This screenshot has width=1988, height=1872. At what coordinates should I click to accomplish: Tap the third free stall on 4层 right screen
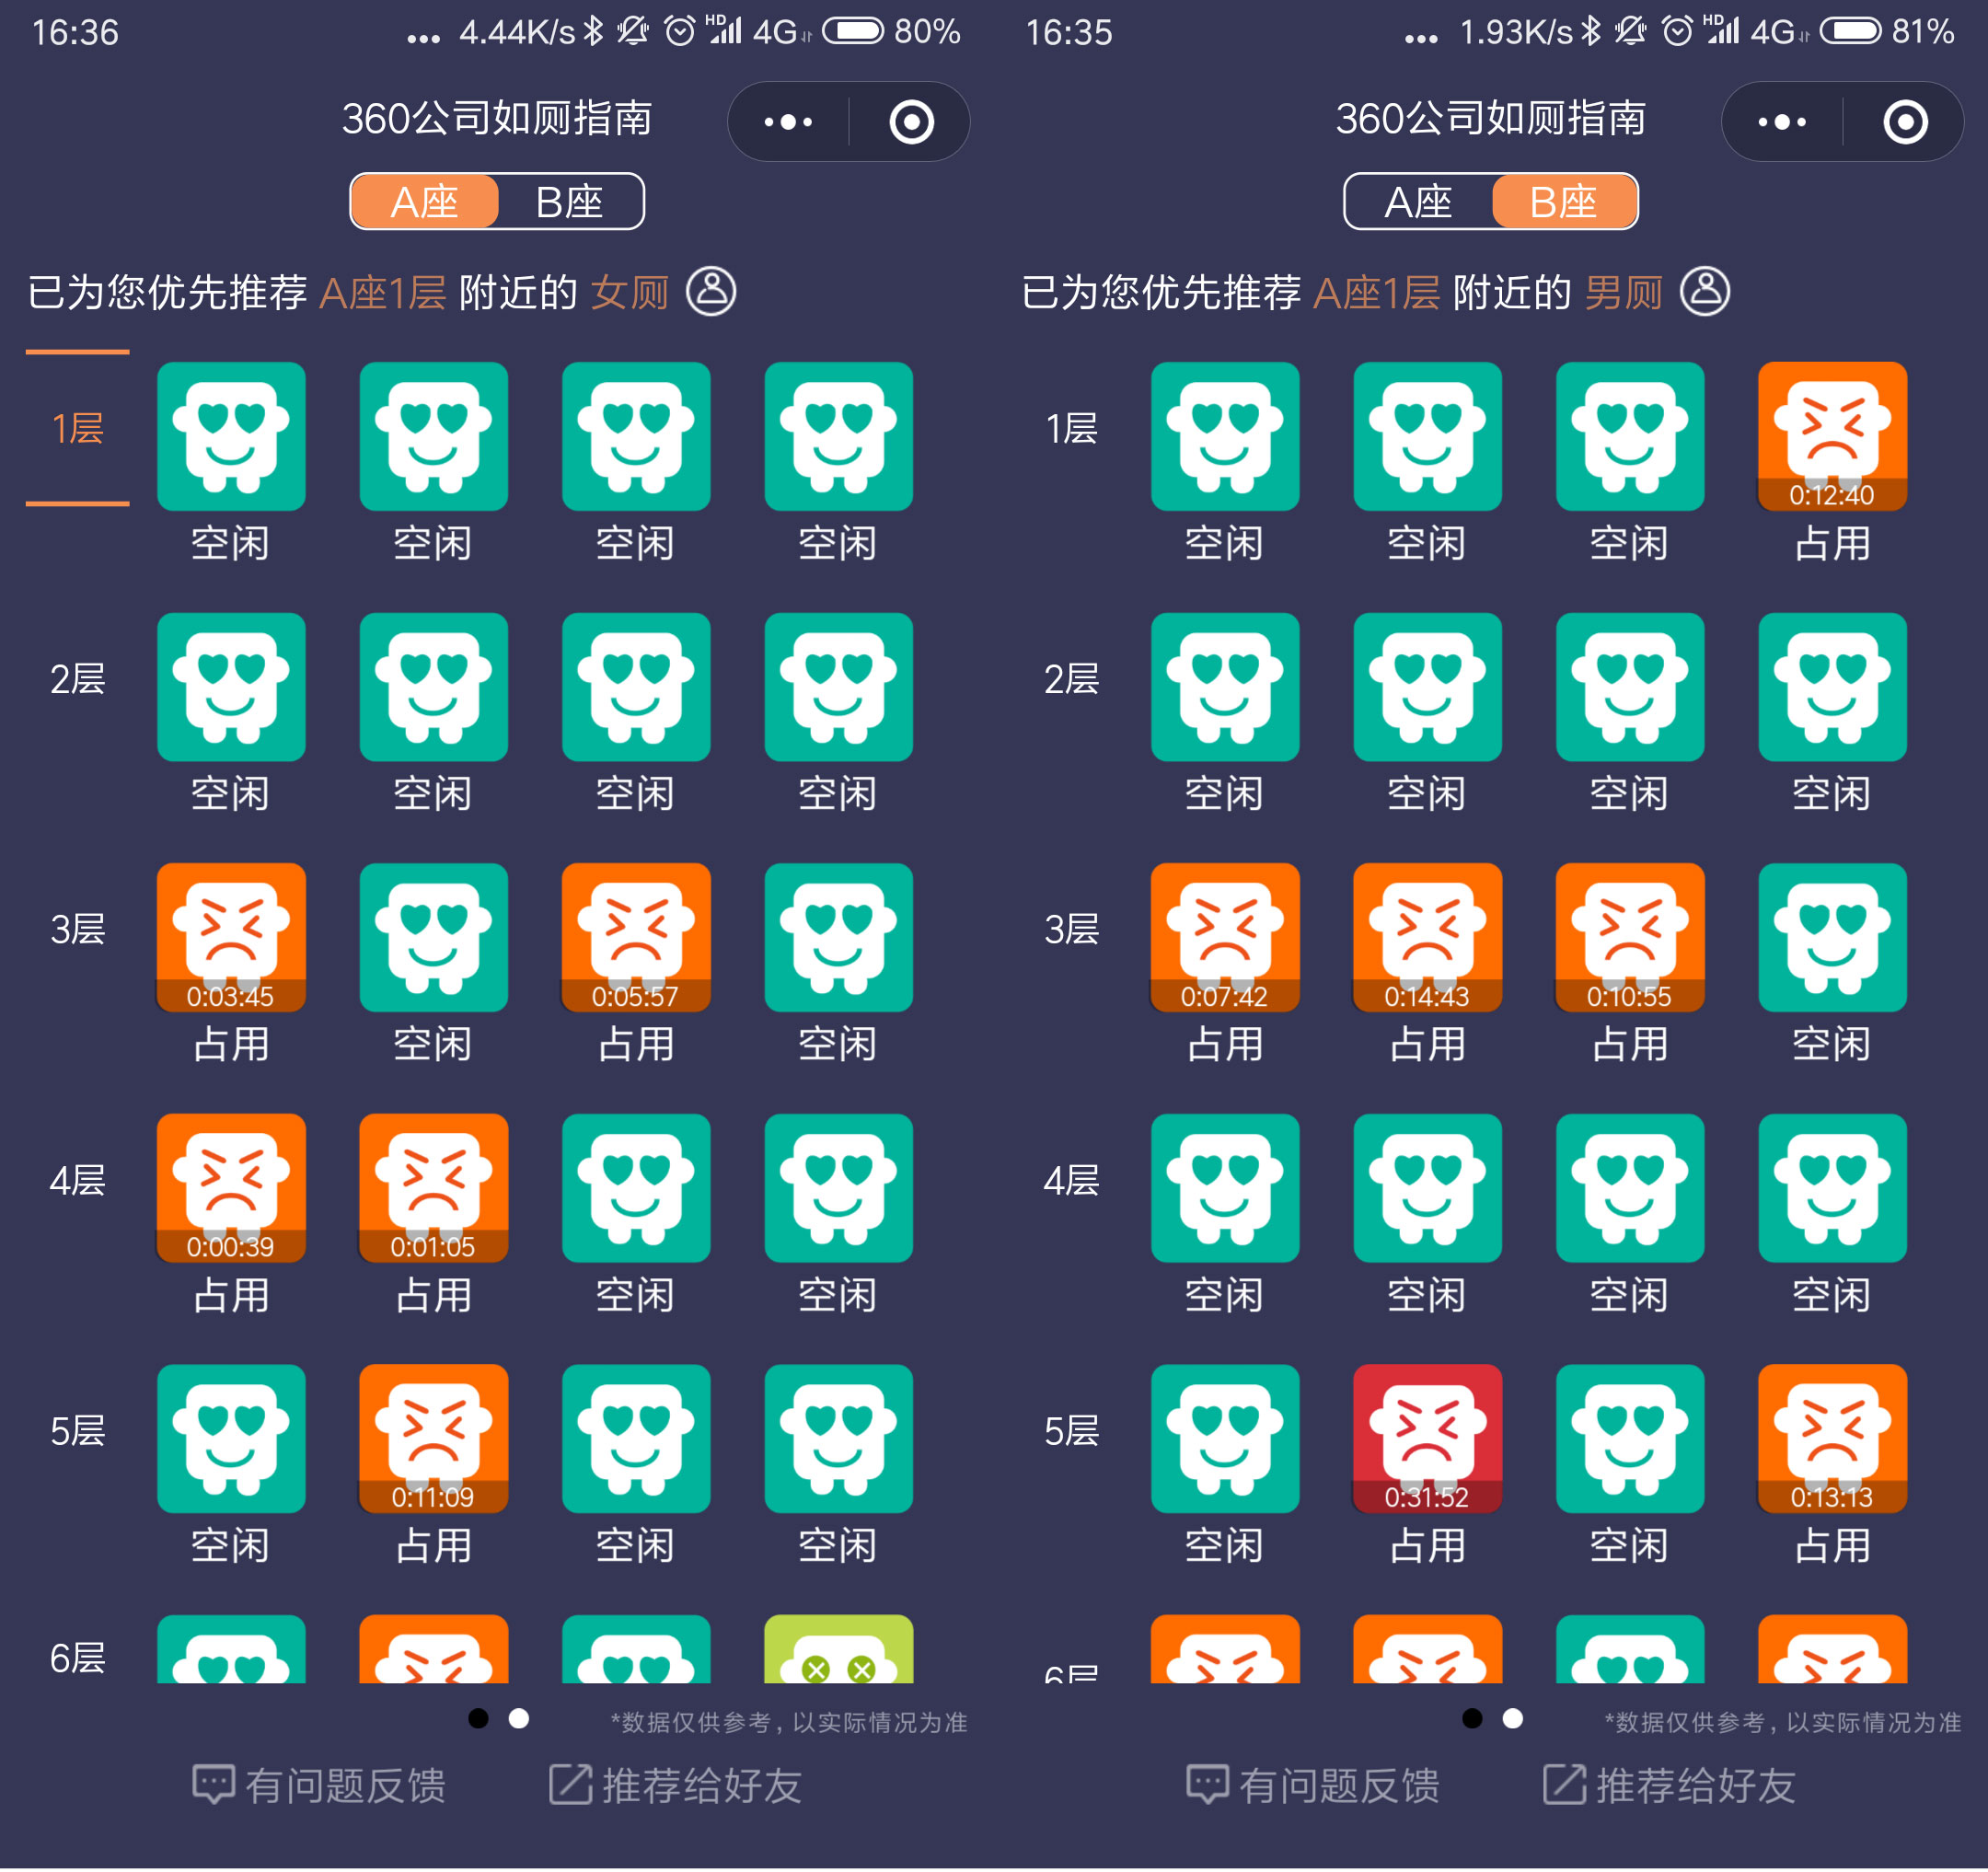click(1630, 1188)
